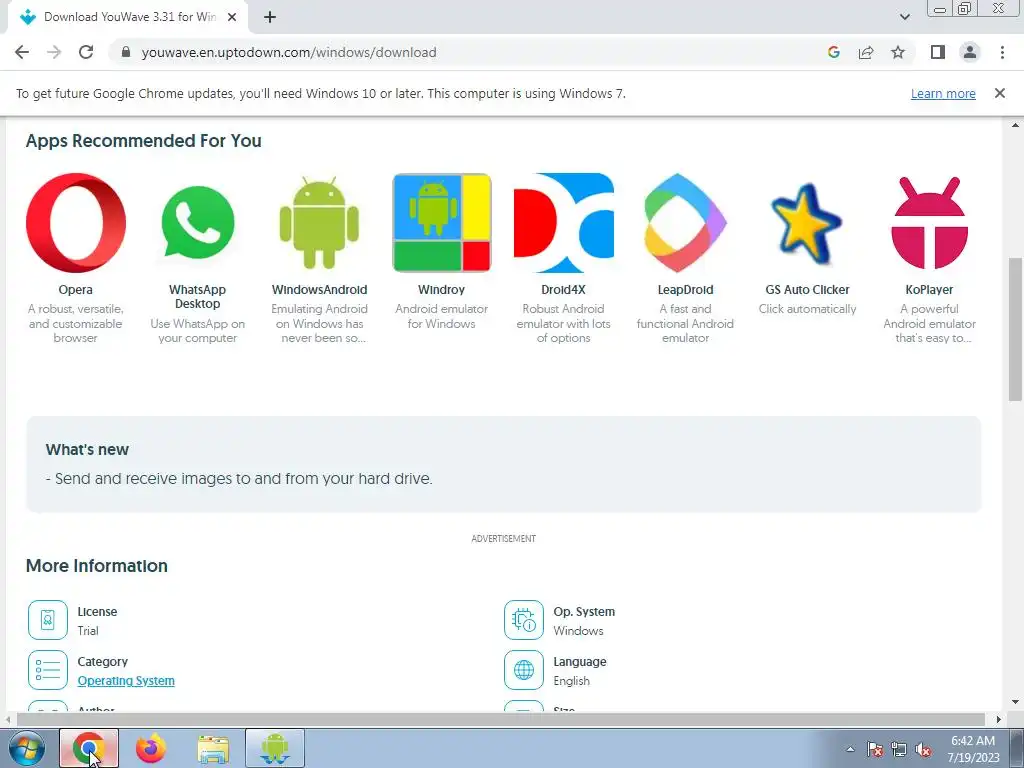Click the Trial license value

click(88, 631)
